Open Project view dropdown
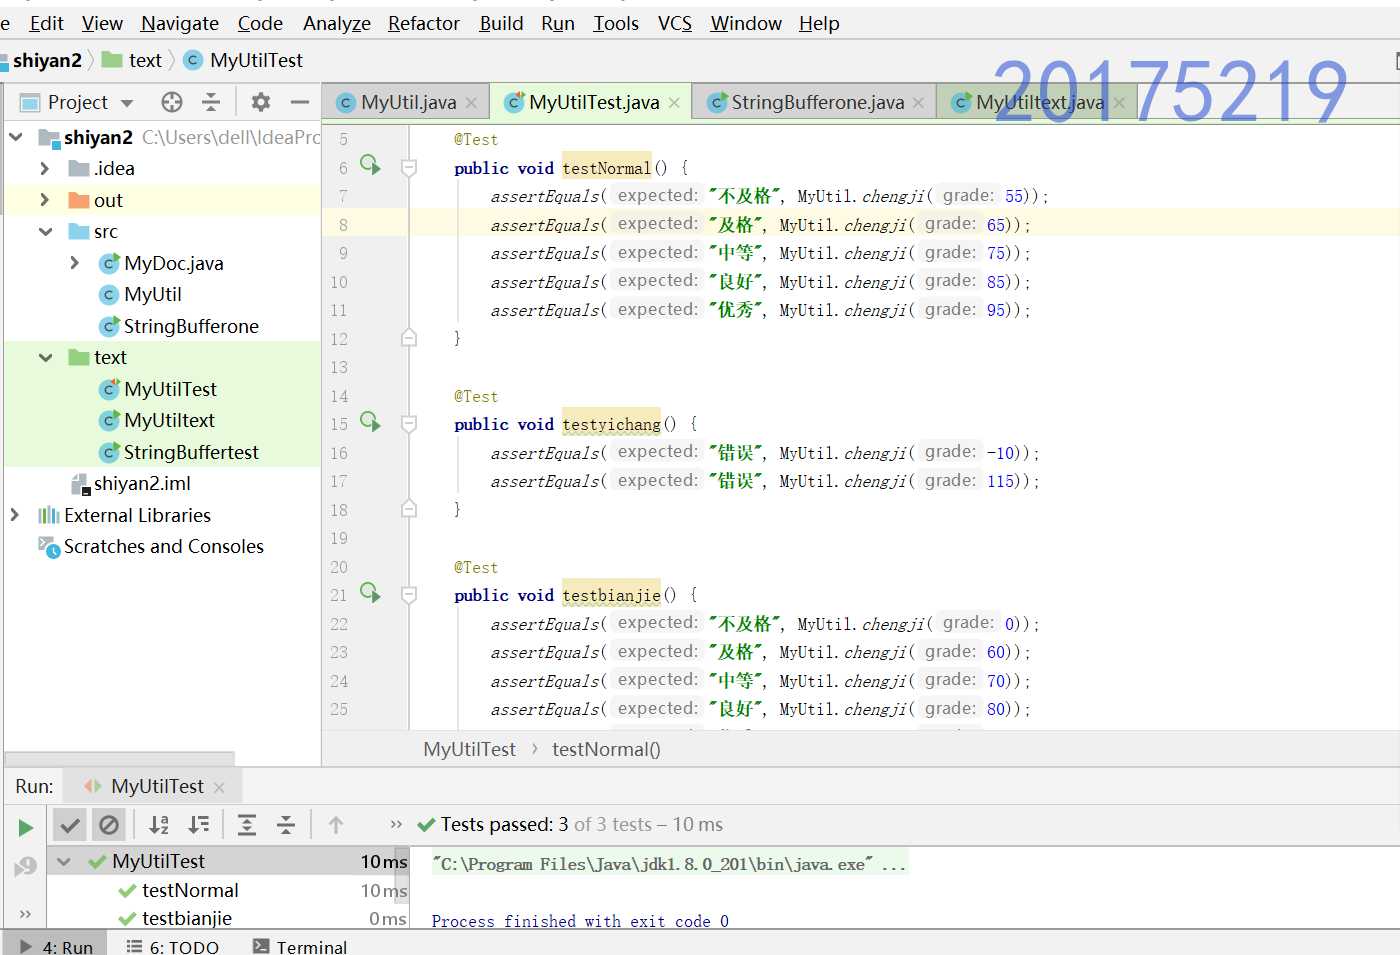 tap(127, 103)
